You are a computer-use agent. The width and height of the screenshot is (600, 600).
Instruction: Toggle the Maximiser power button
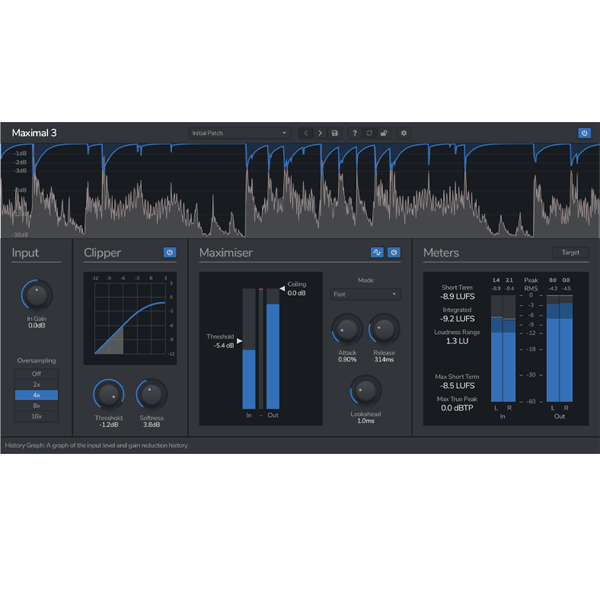[x=394, y=252]
